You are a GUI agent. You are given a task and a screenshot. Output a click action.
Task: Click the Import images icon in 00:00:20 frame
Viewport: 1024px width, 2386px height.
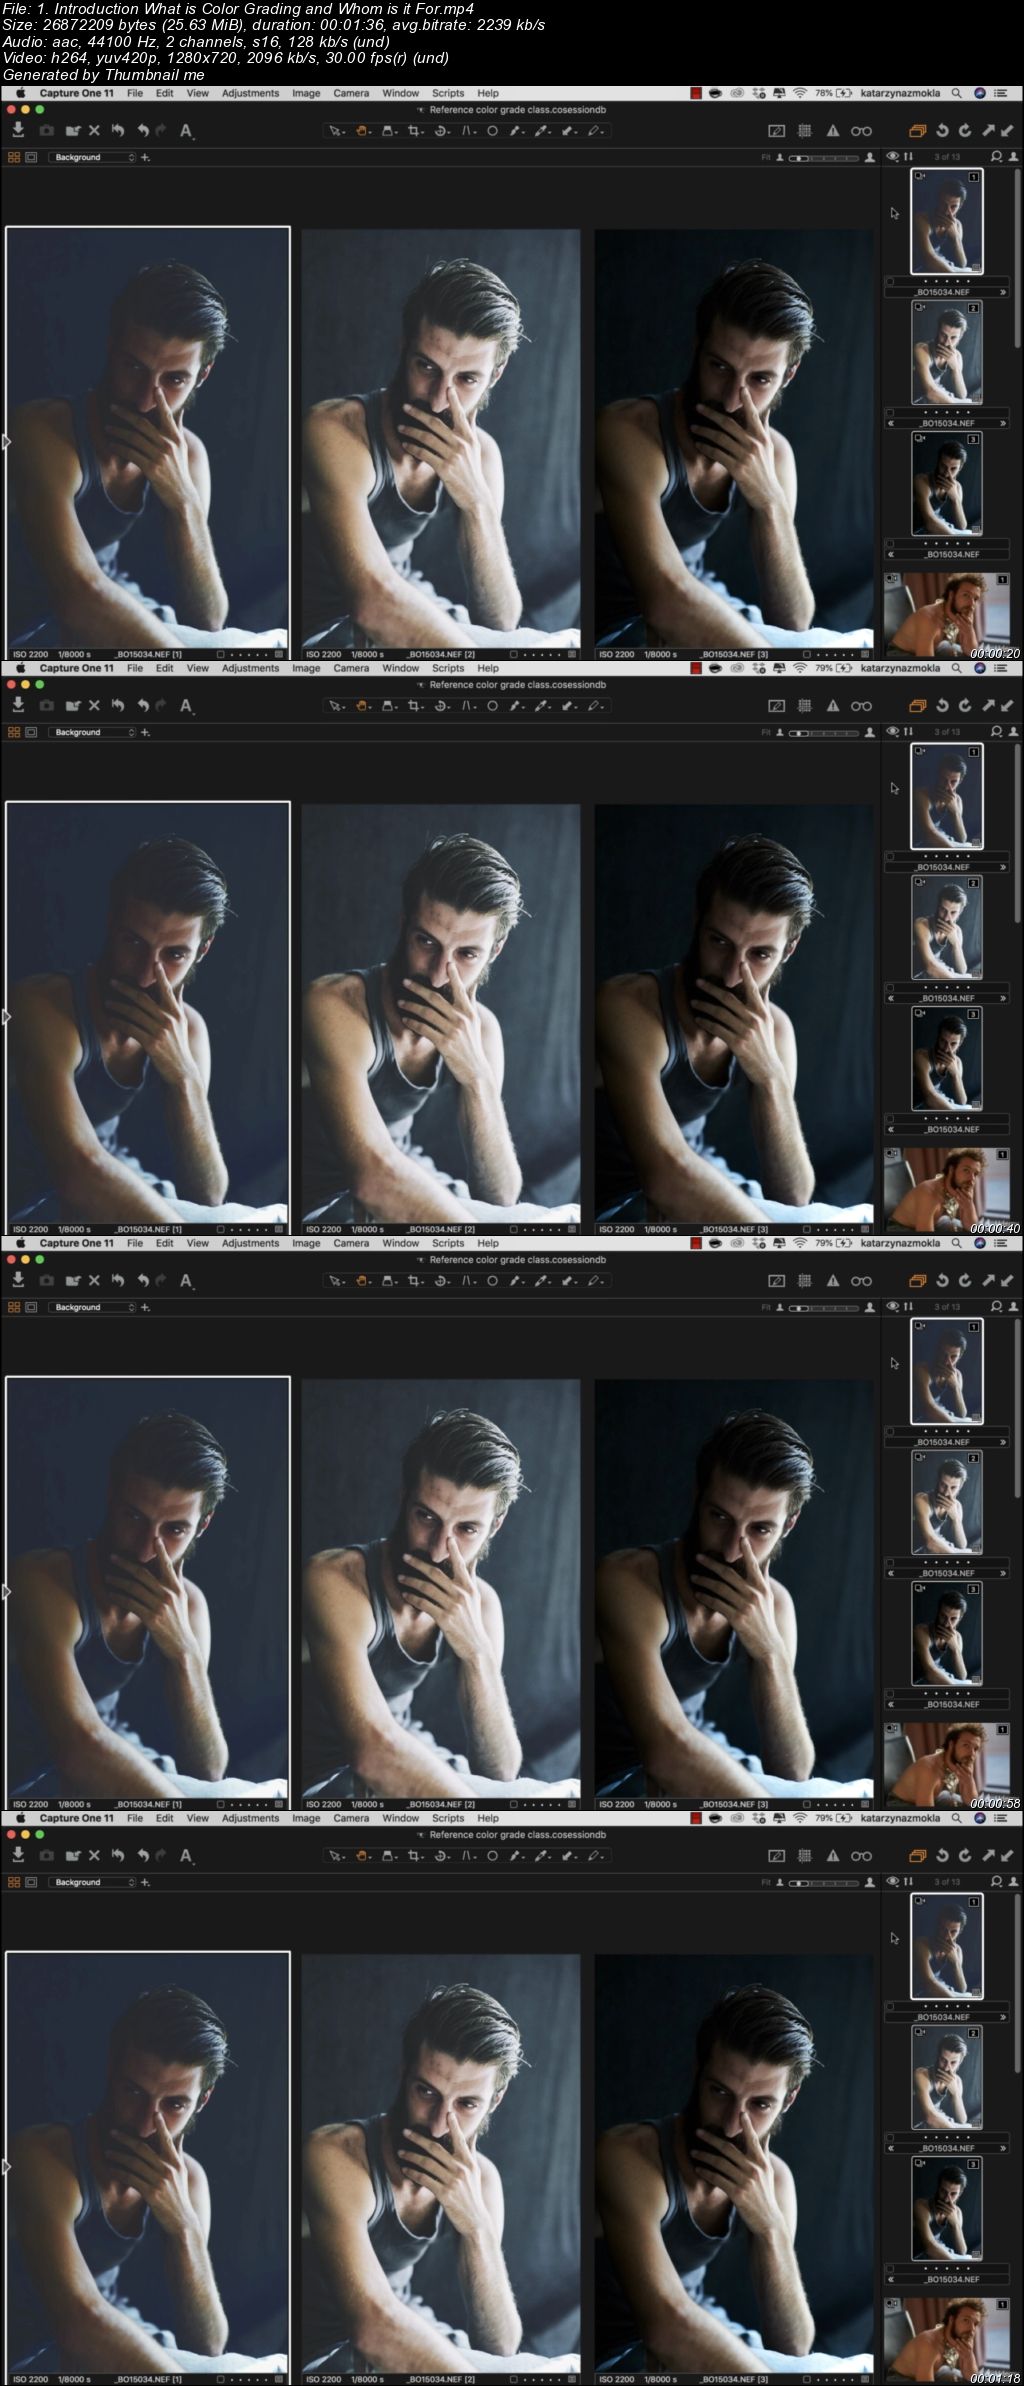18,130
